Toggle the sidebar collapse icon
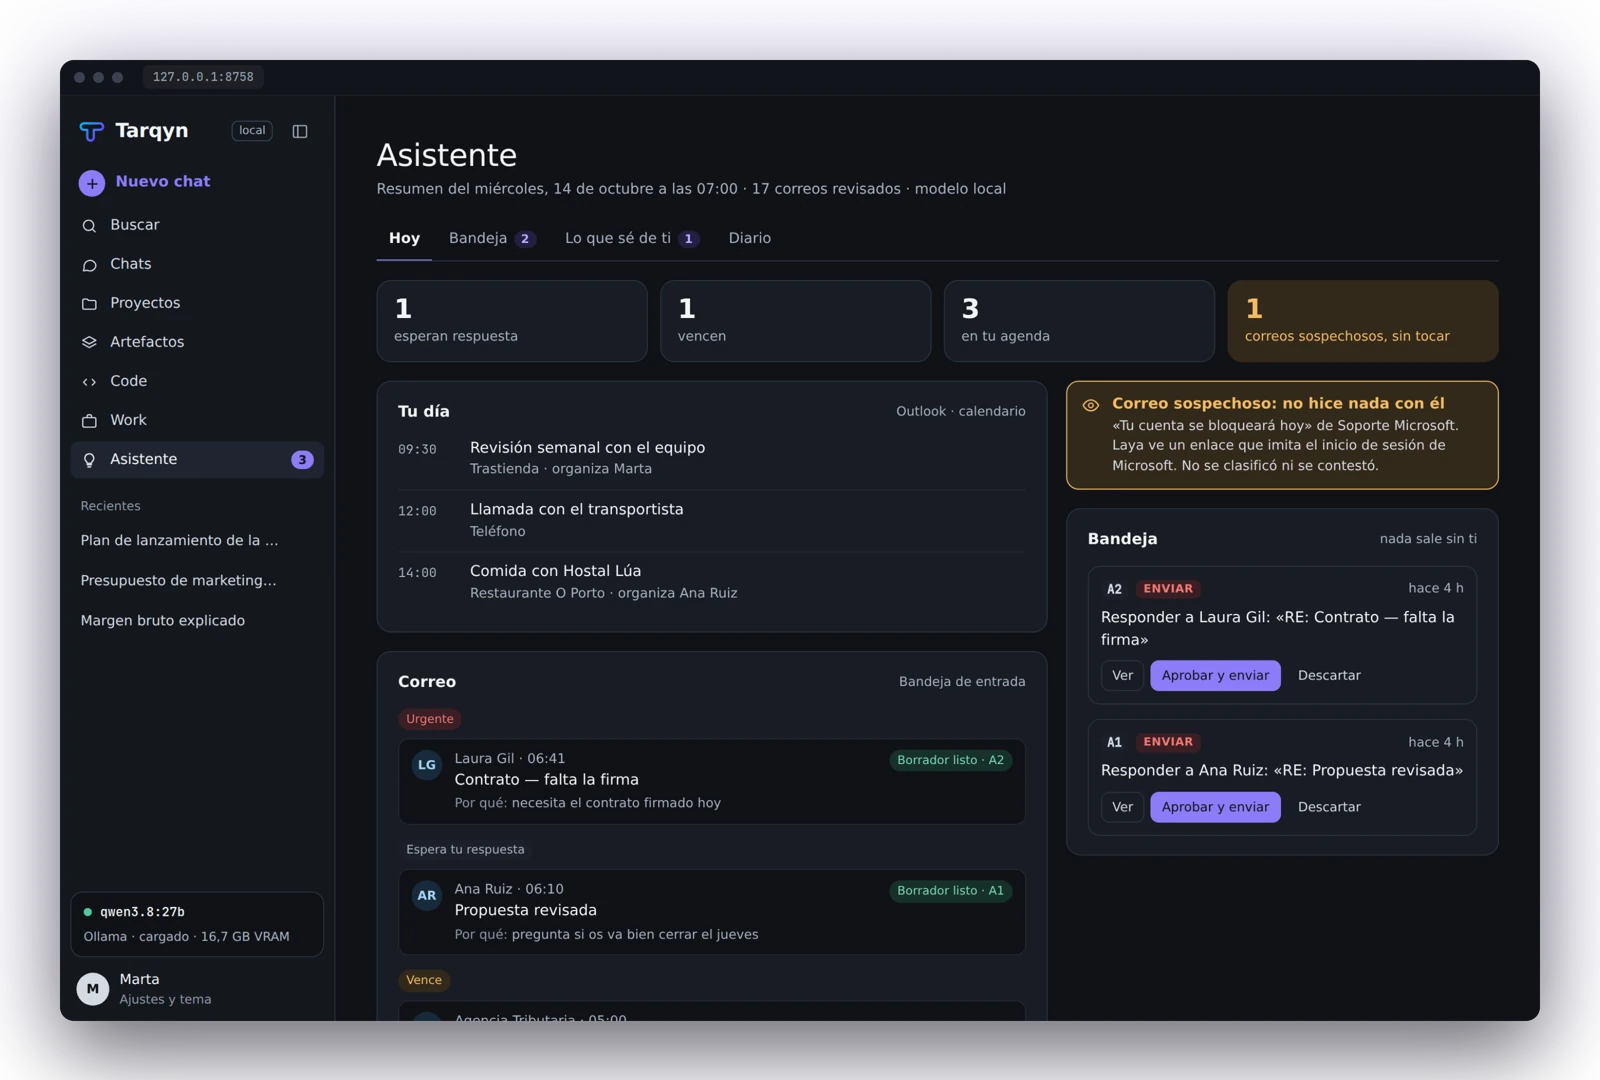Screen dimensions: 1600x1080 click(x=300, y=131)
